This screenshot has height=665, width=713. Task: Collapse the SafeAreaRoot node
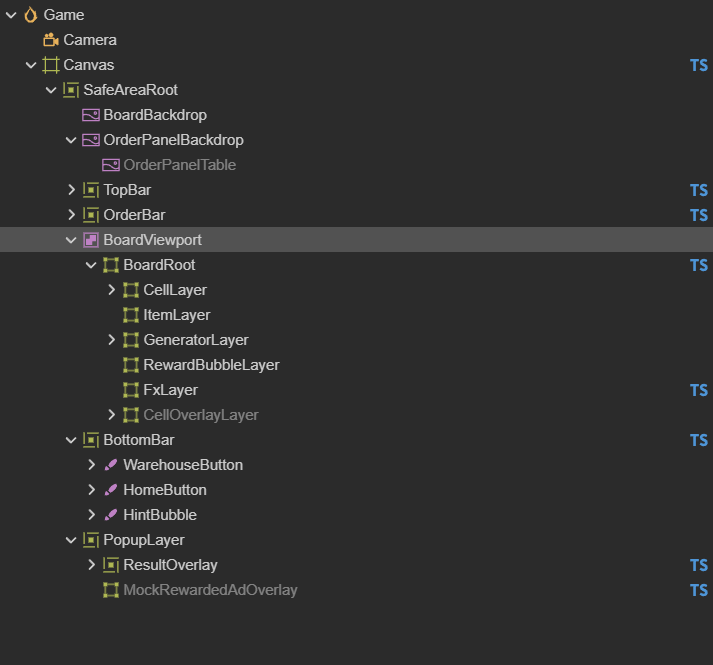click(x=51, y=90)
